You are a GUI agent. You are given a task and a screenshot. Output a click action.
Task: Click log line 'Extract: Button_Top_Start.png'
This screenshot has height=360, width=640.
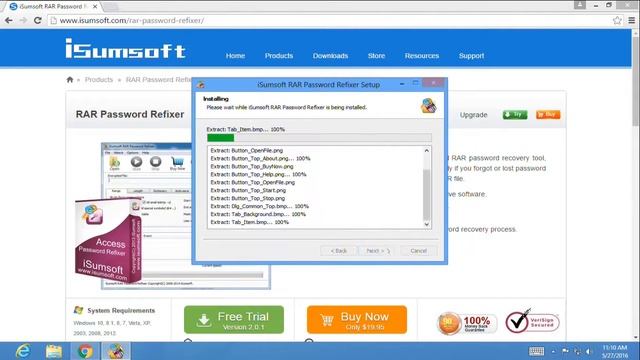coord(248,190)
